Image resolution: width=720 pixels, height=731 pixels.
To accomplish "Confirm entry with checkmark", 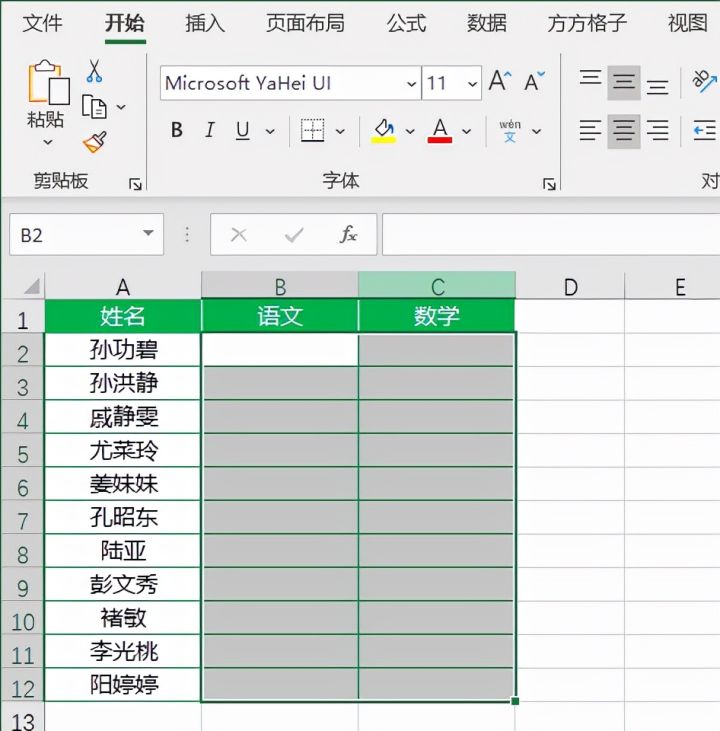I will 294,235.
